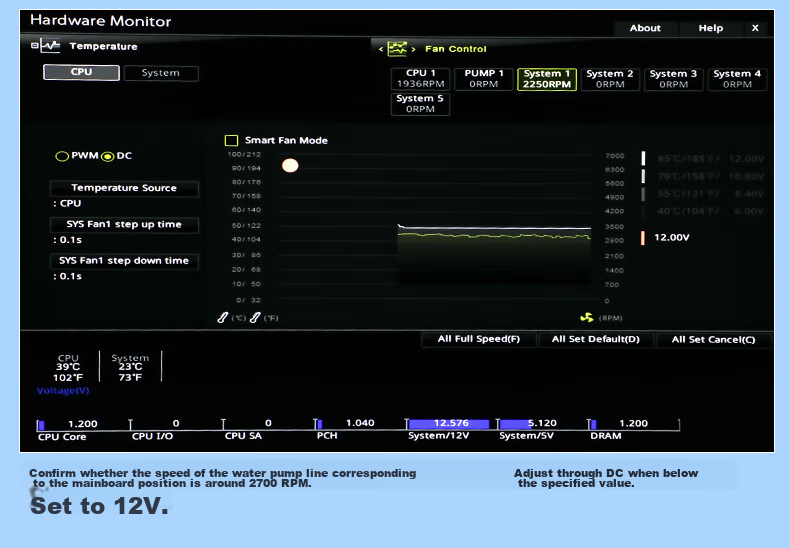Click the fan curve control point dot

pos(290,165)
